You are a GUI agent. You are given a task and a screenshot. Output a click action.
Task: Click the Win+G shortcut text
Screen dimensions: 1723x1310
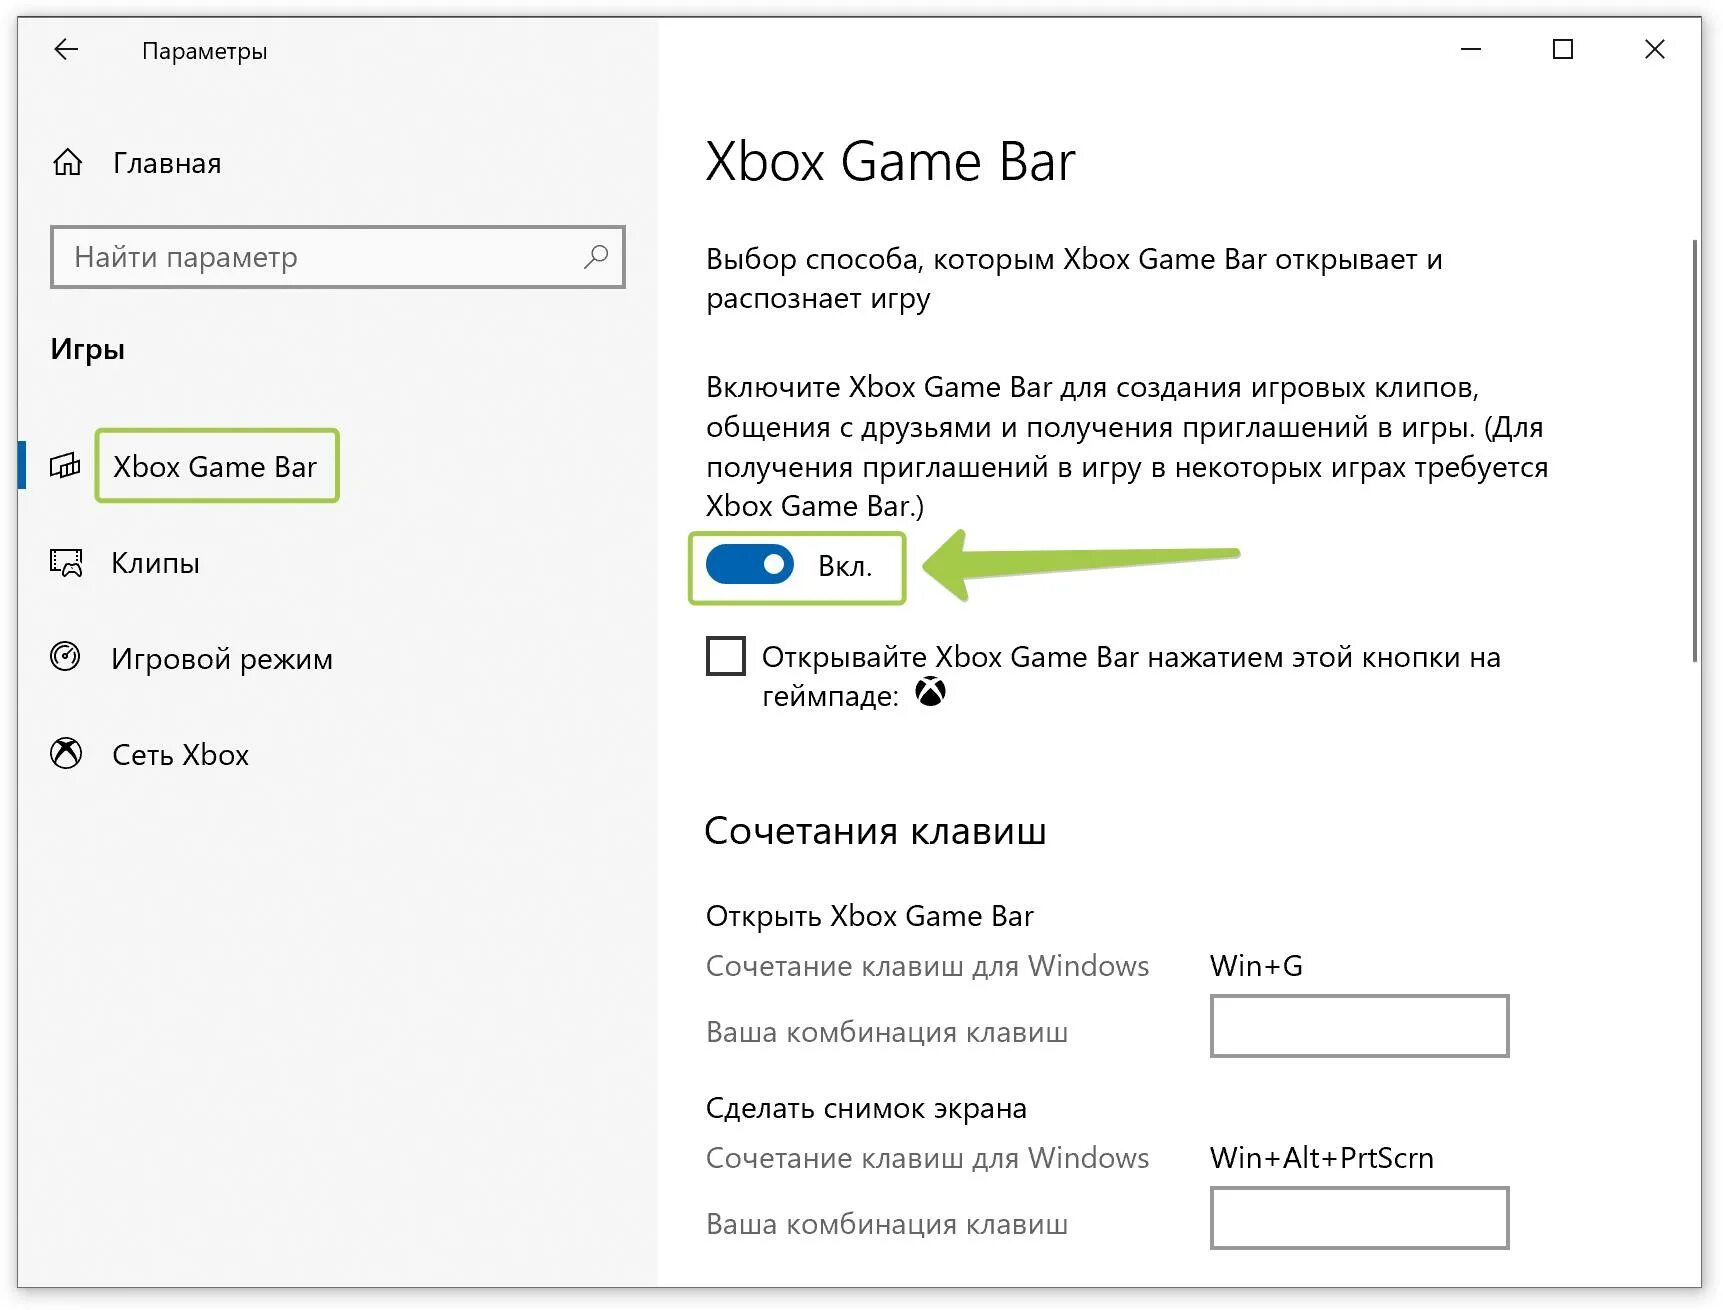[x=1256, y=966]
